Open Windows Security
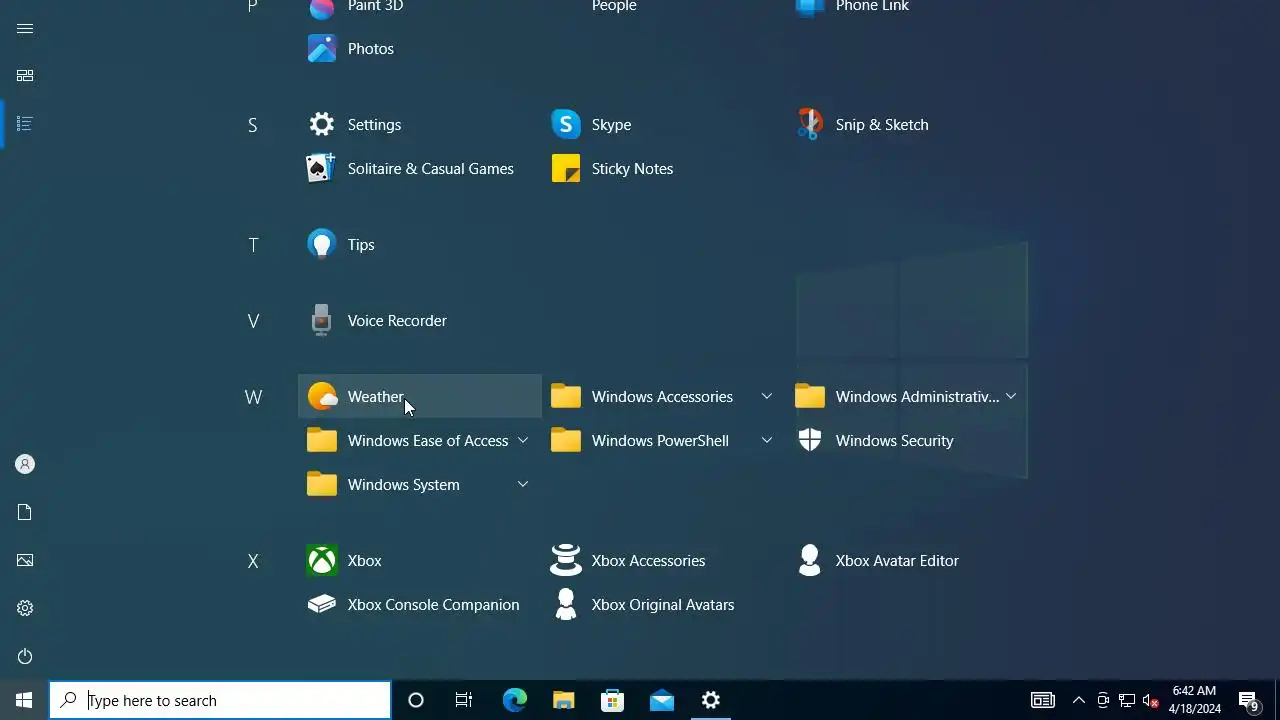The image size is (1280, 720). (x=908, y=440)
